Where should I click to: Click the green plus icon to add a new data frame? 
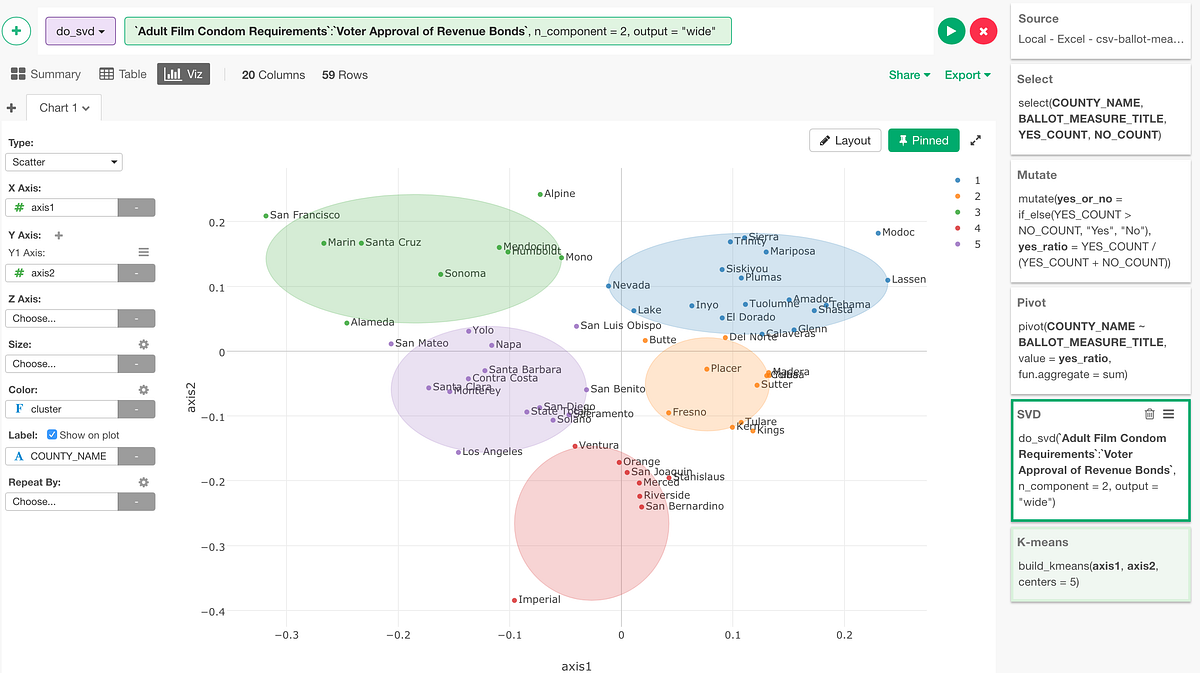[x=16, y=31]
